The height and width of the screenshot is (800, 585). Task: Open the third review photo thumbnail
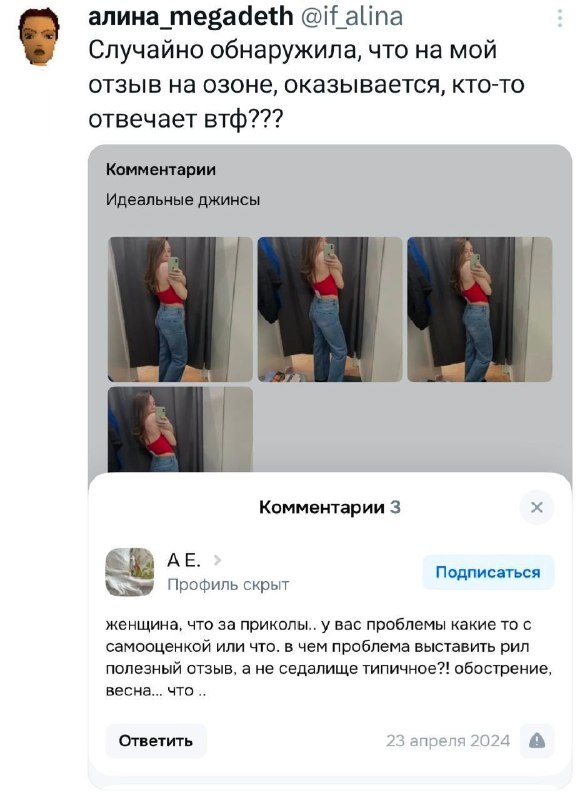[x=479, y=309]
